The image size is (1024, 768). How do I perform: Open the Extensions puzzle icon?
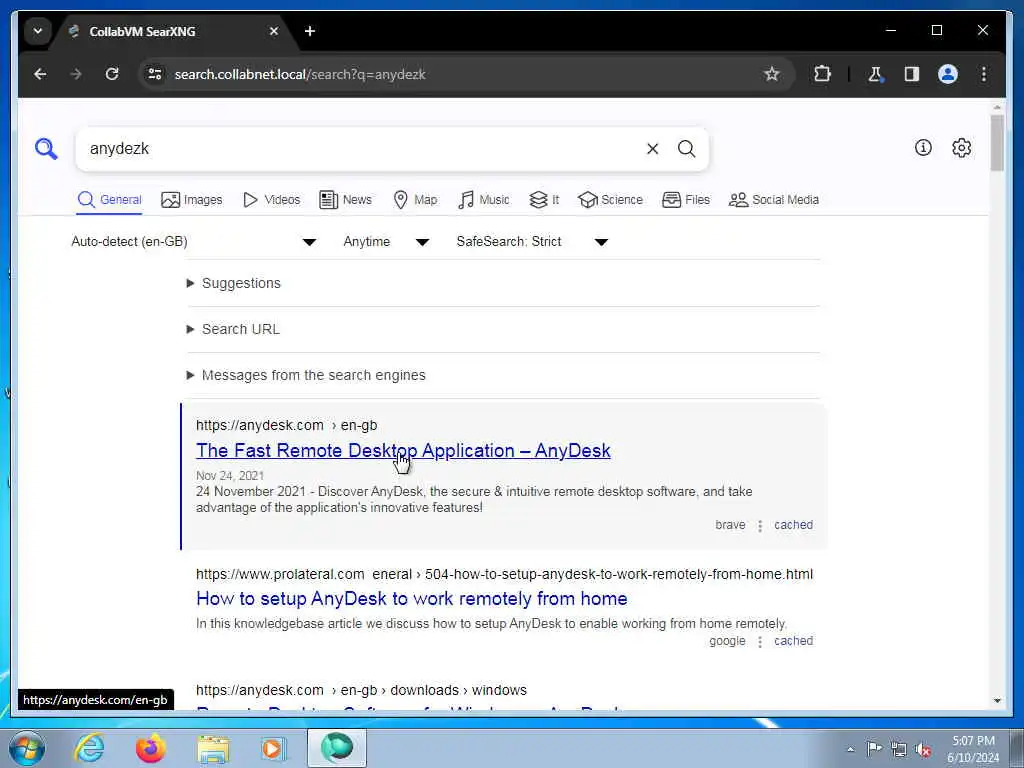click(x=822, y=74)
